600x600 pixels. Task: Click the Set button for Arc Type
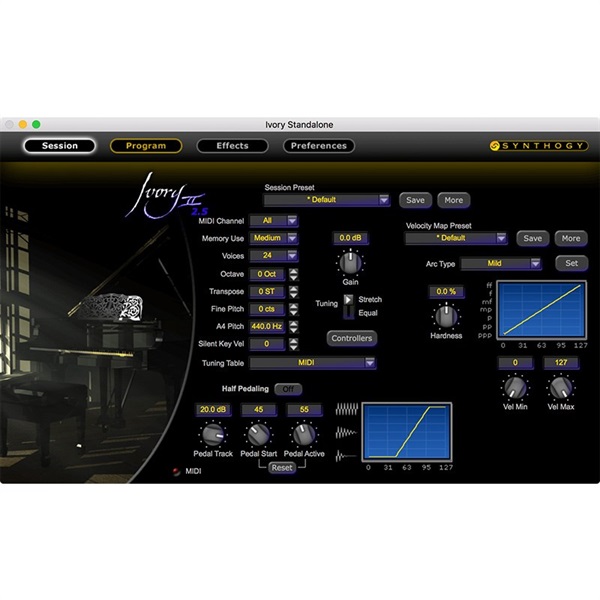[571, 263]
